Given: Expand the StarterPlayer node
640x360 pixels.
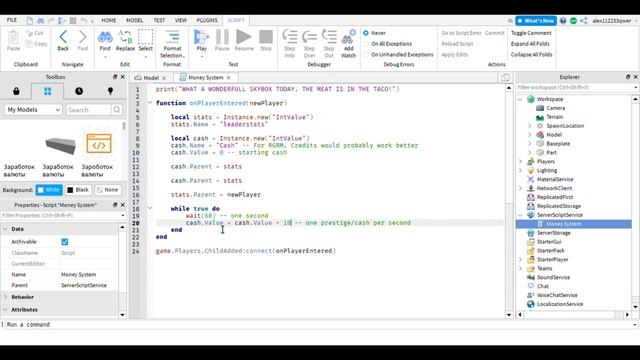Looking at the screenshot, I should (x=520, y=260).
